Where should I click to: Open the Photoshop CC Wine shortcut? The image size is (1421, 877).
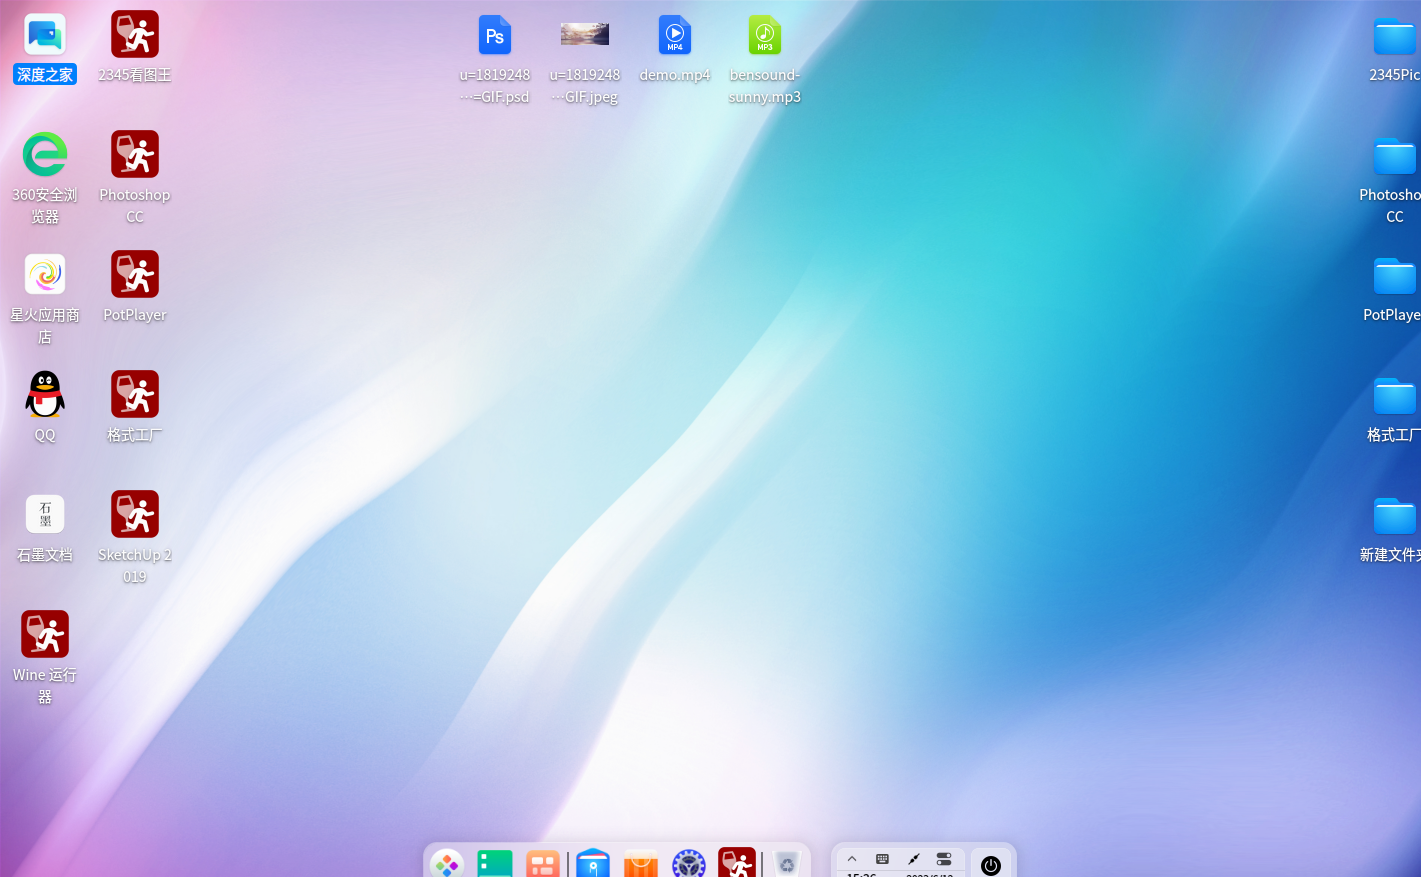coord(135,155)
